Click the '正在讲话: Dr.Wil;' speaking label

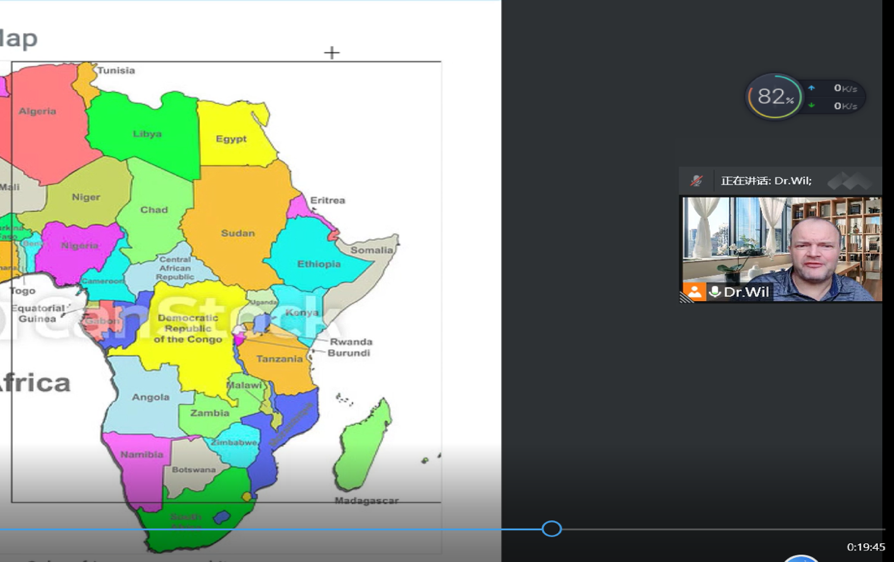[x=766, y=181]
